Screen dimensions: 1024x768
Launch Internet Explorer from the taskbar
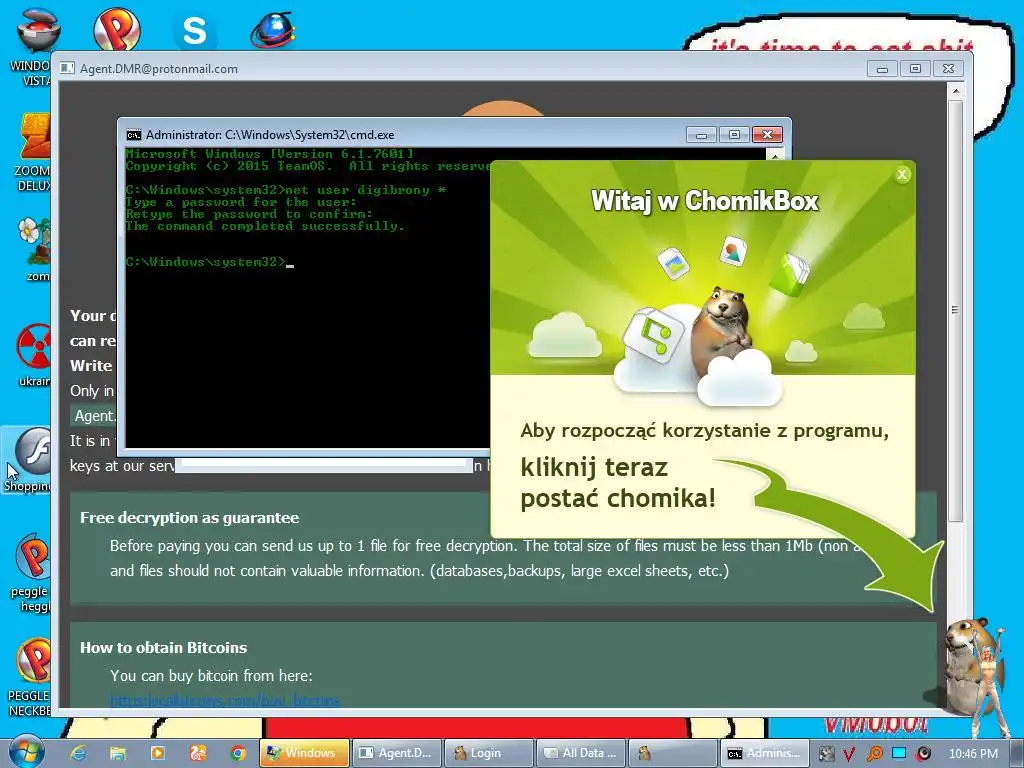coord(78,753)
